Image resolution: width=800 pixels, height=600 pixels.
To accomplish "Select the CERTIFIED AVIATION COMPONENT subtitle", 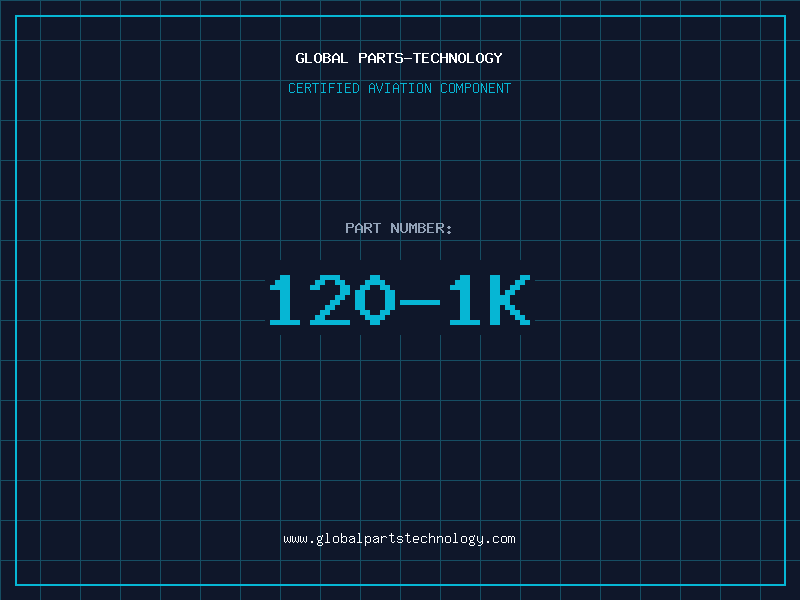I will click(399, 88).
